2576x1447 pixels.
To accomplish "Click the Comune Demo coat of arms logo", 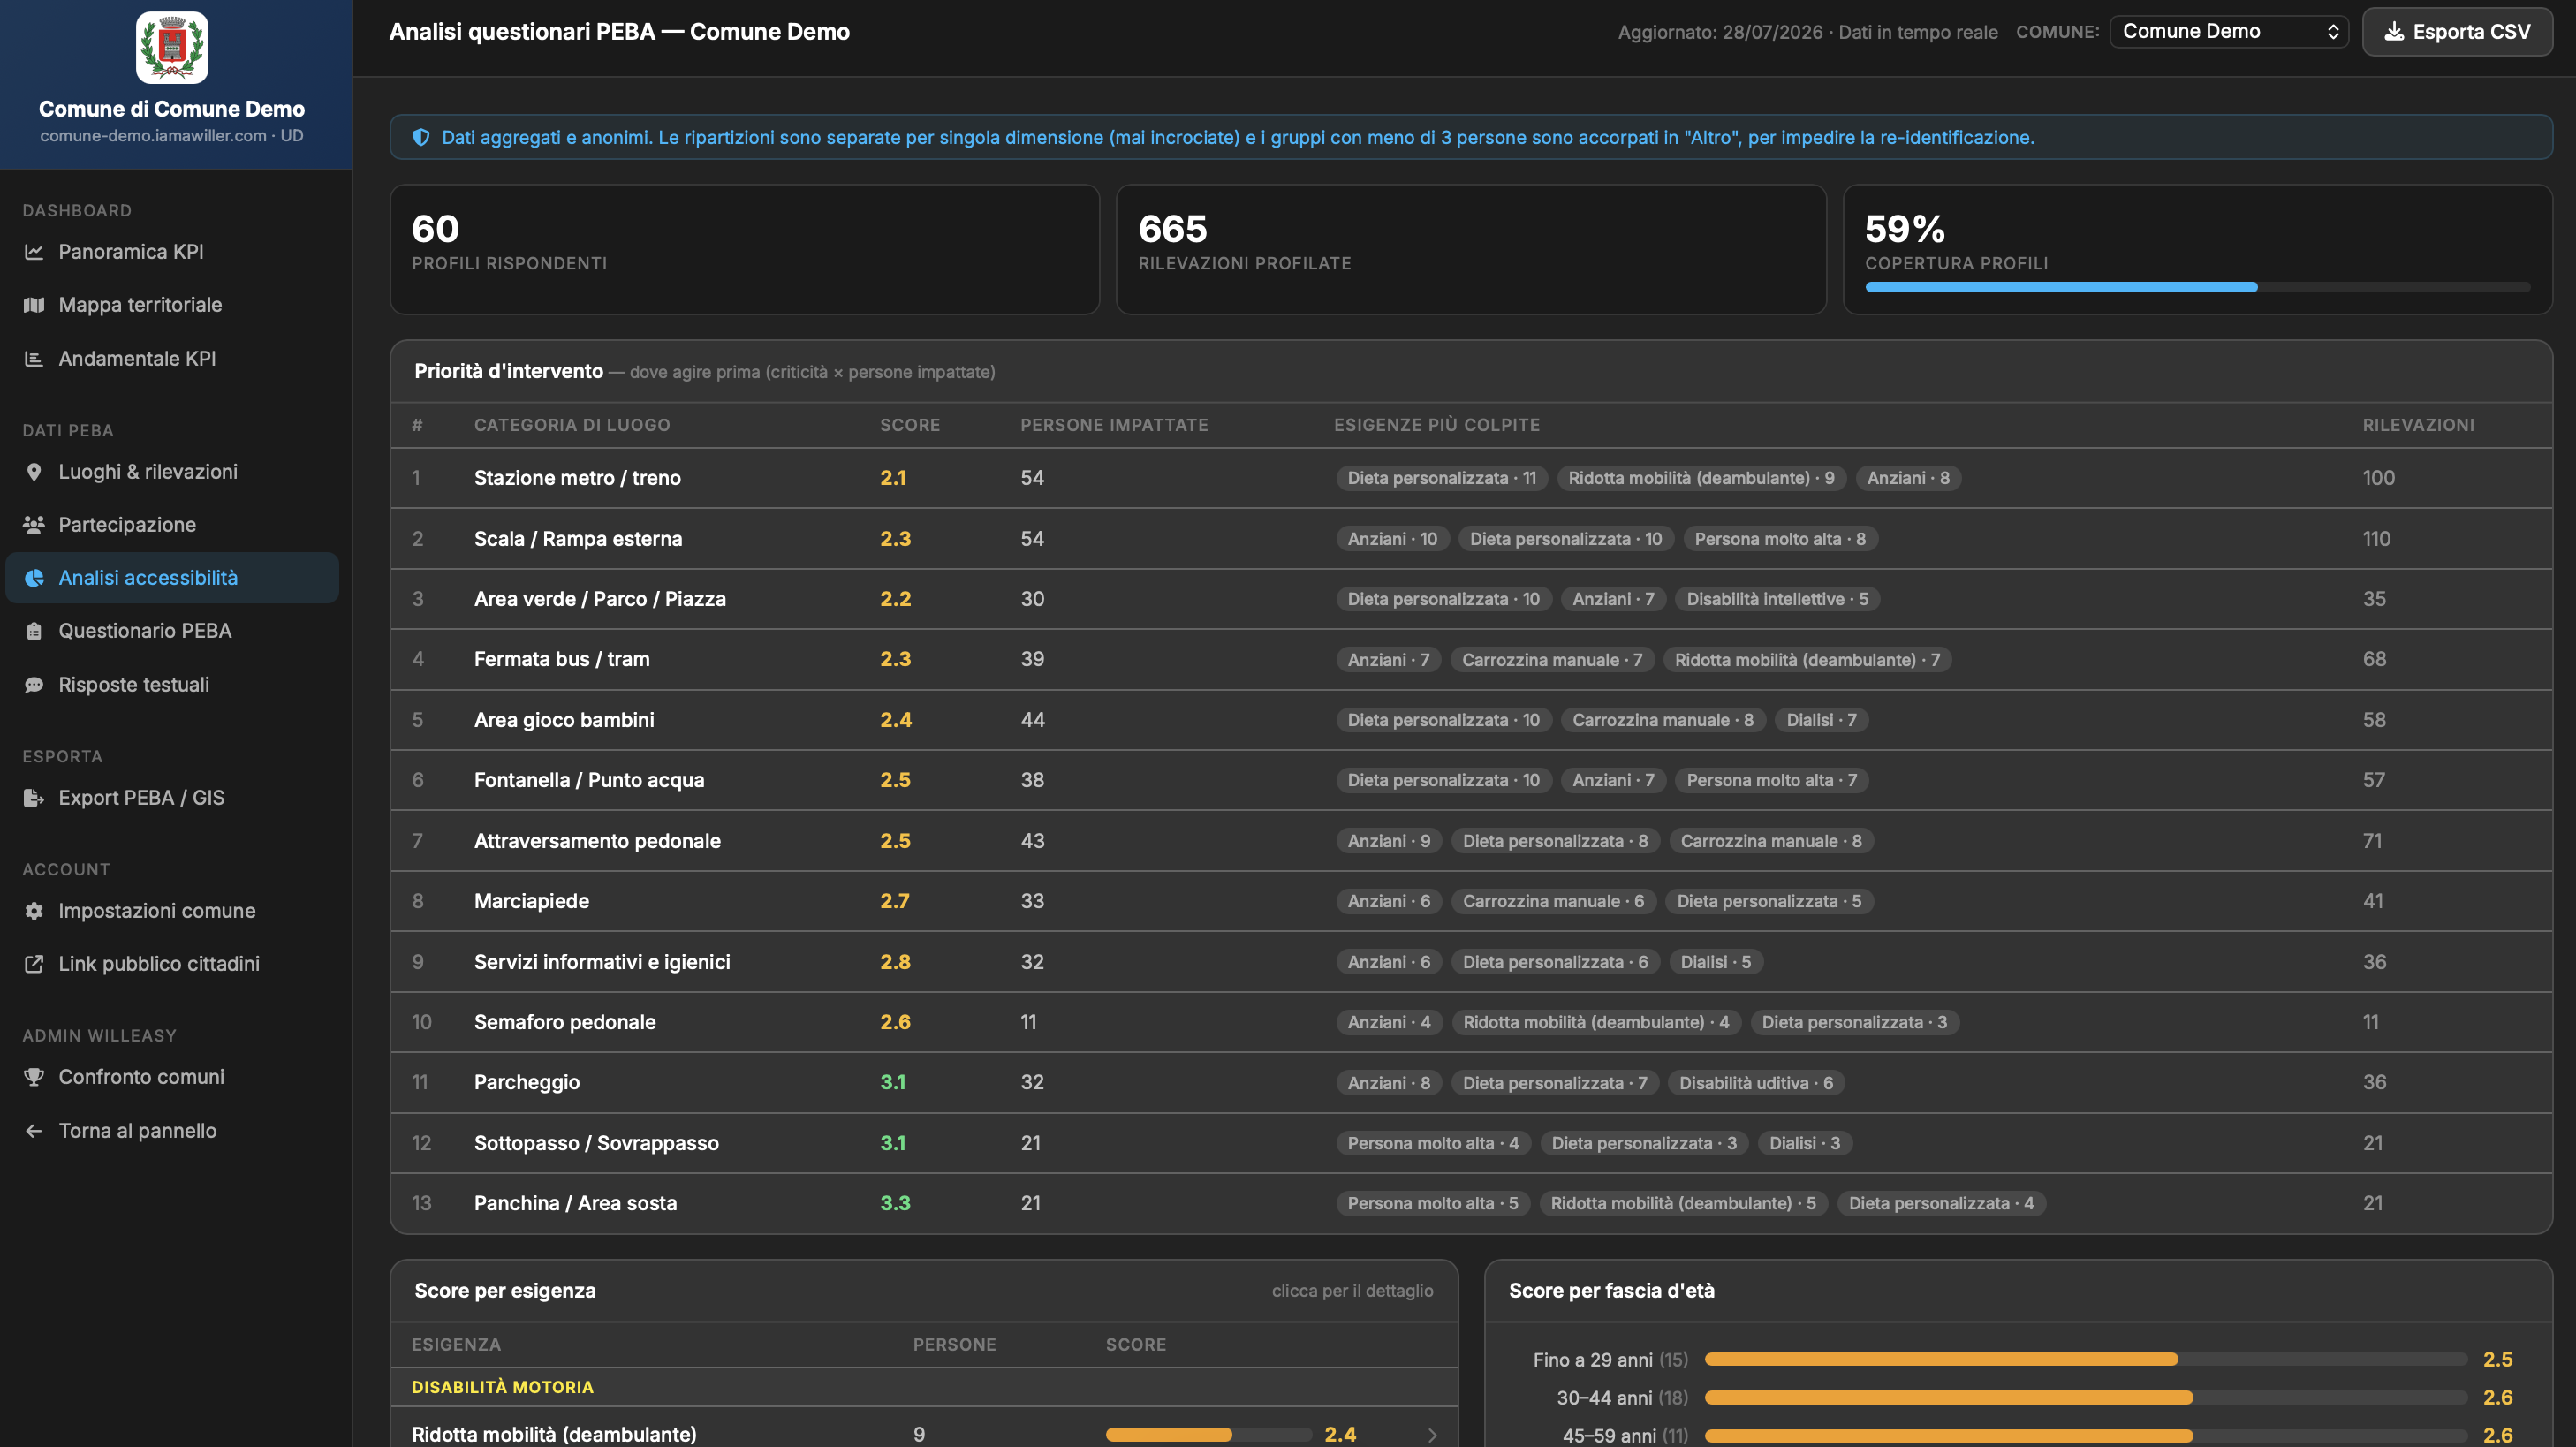I will click(172, 47).
